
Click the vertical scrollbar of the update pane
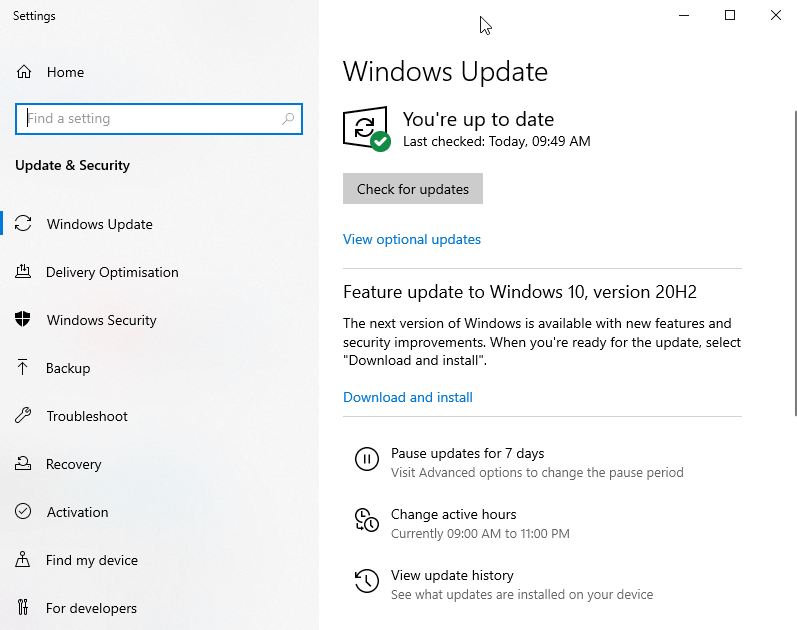794,262
